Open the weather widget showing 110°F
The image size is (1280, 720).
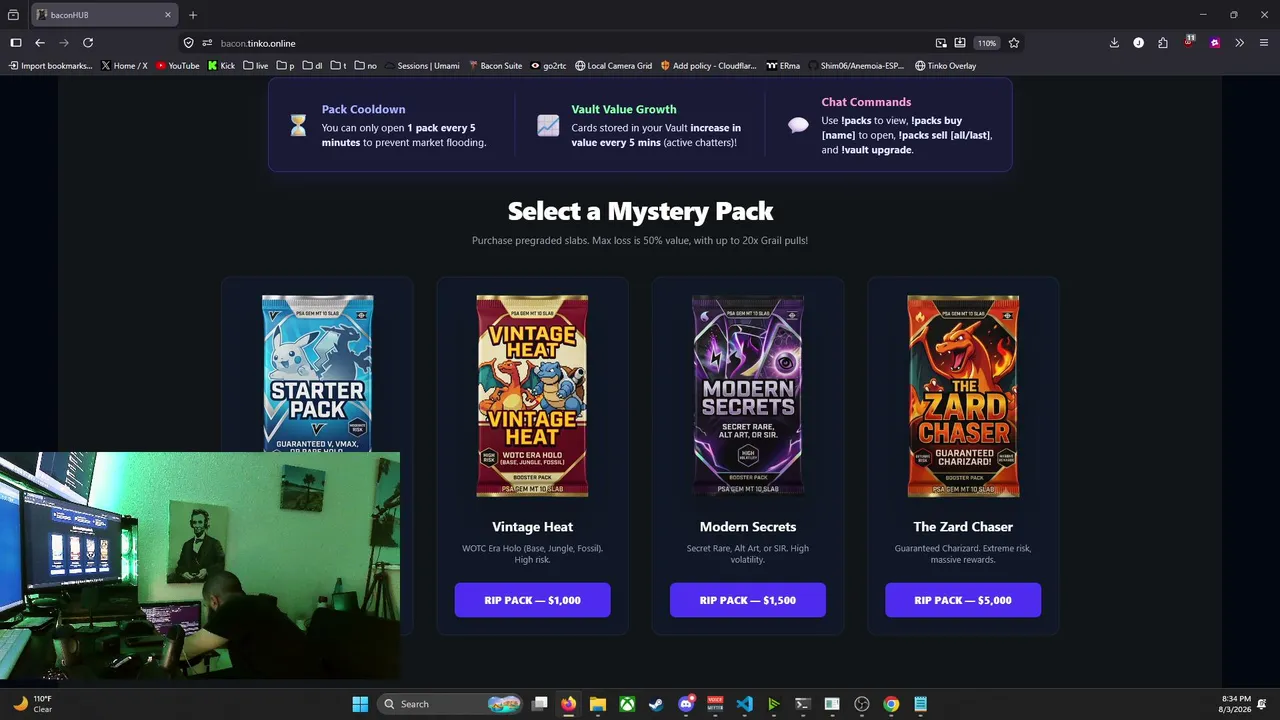pyautogui.click(x=32, y=704)
